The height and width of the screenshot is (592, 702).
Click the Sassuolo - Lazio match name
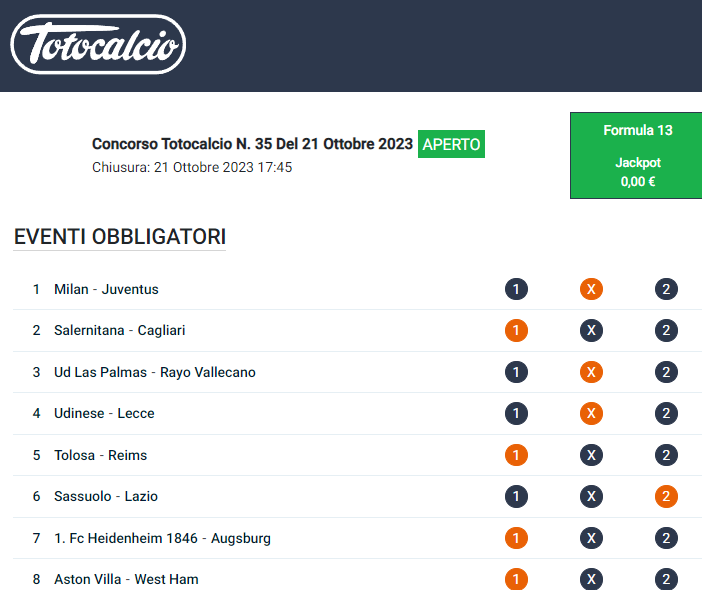pos(106,497)
